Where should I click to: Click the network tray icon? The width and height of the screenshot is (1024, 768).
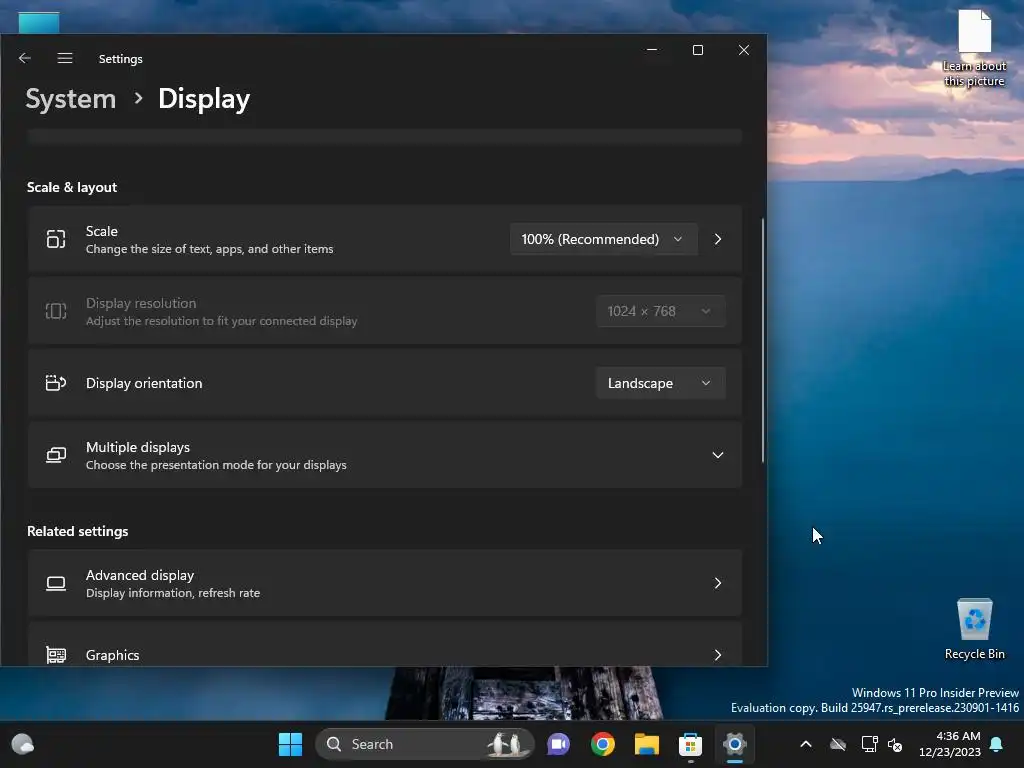coord(869,744)
